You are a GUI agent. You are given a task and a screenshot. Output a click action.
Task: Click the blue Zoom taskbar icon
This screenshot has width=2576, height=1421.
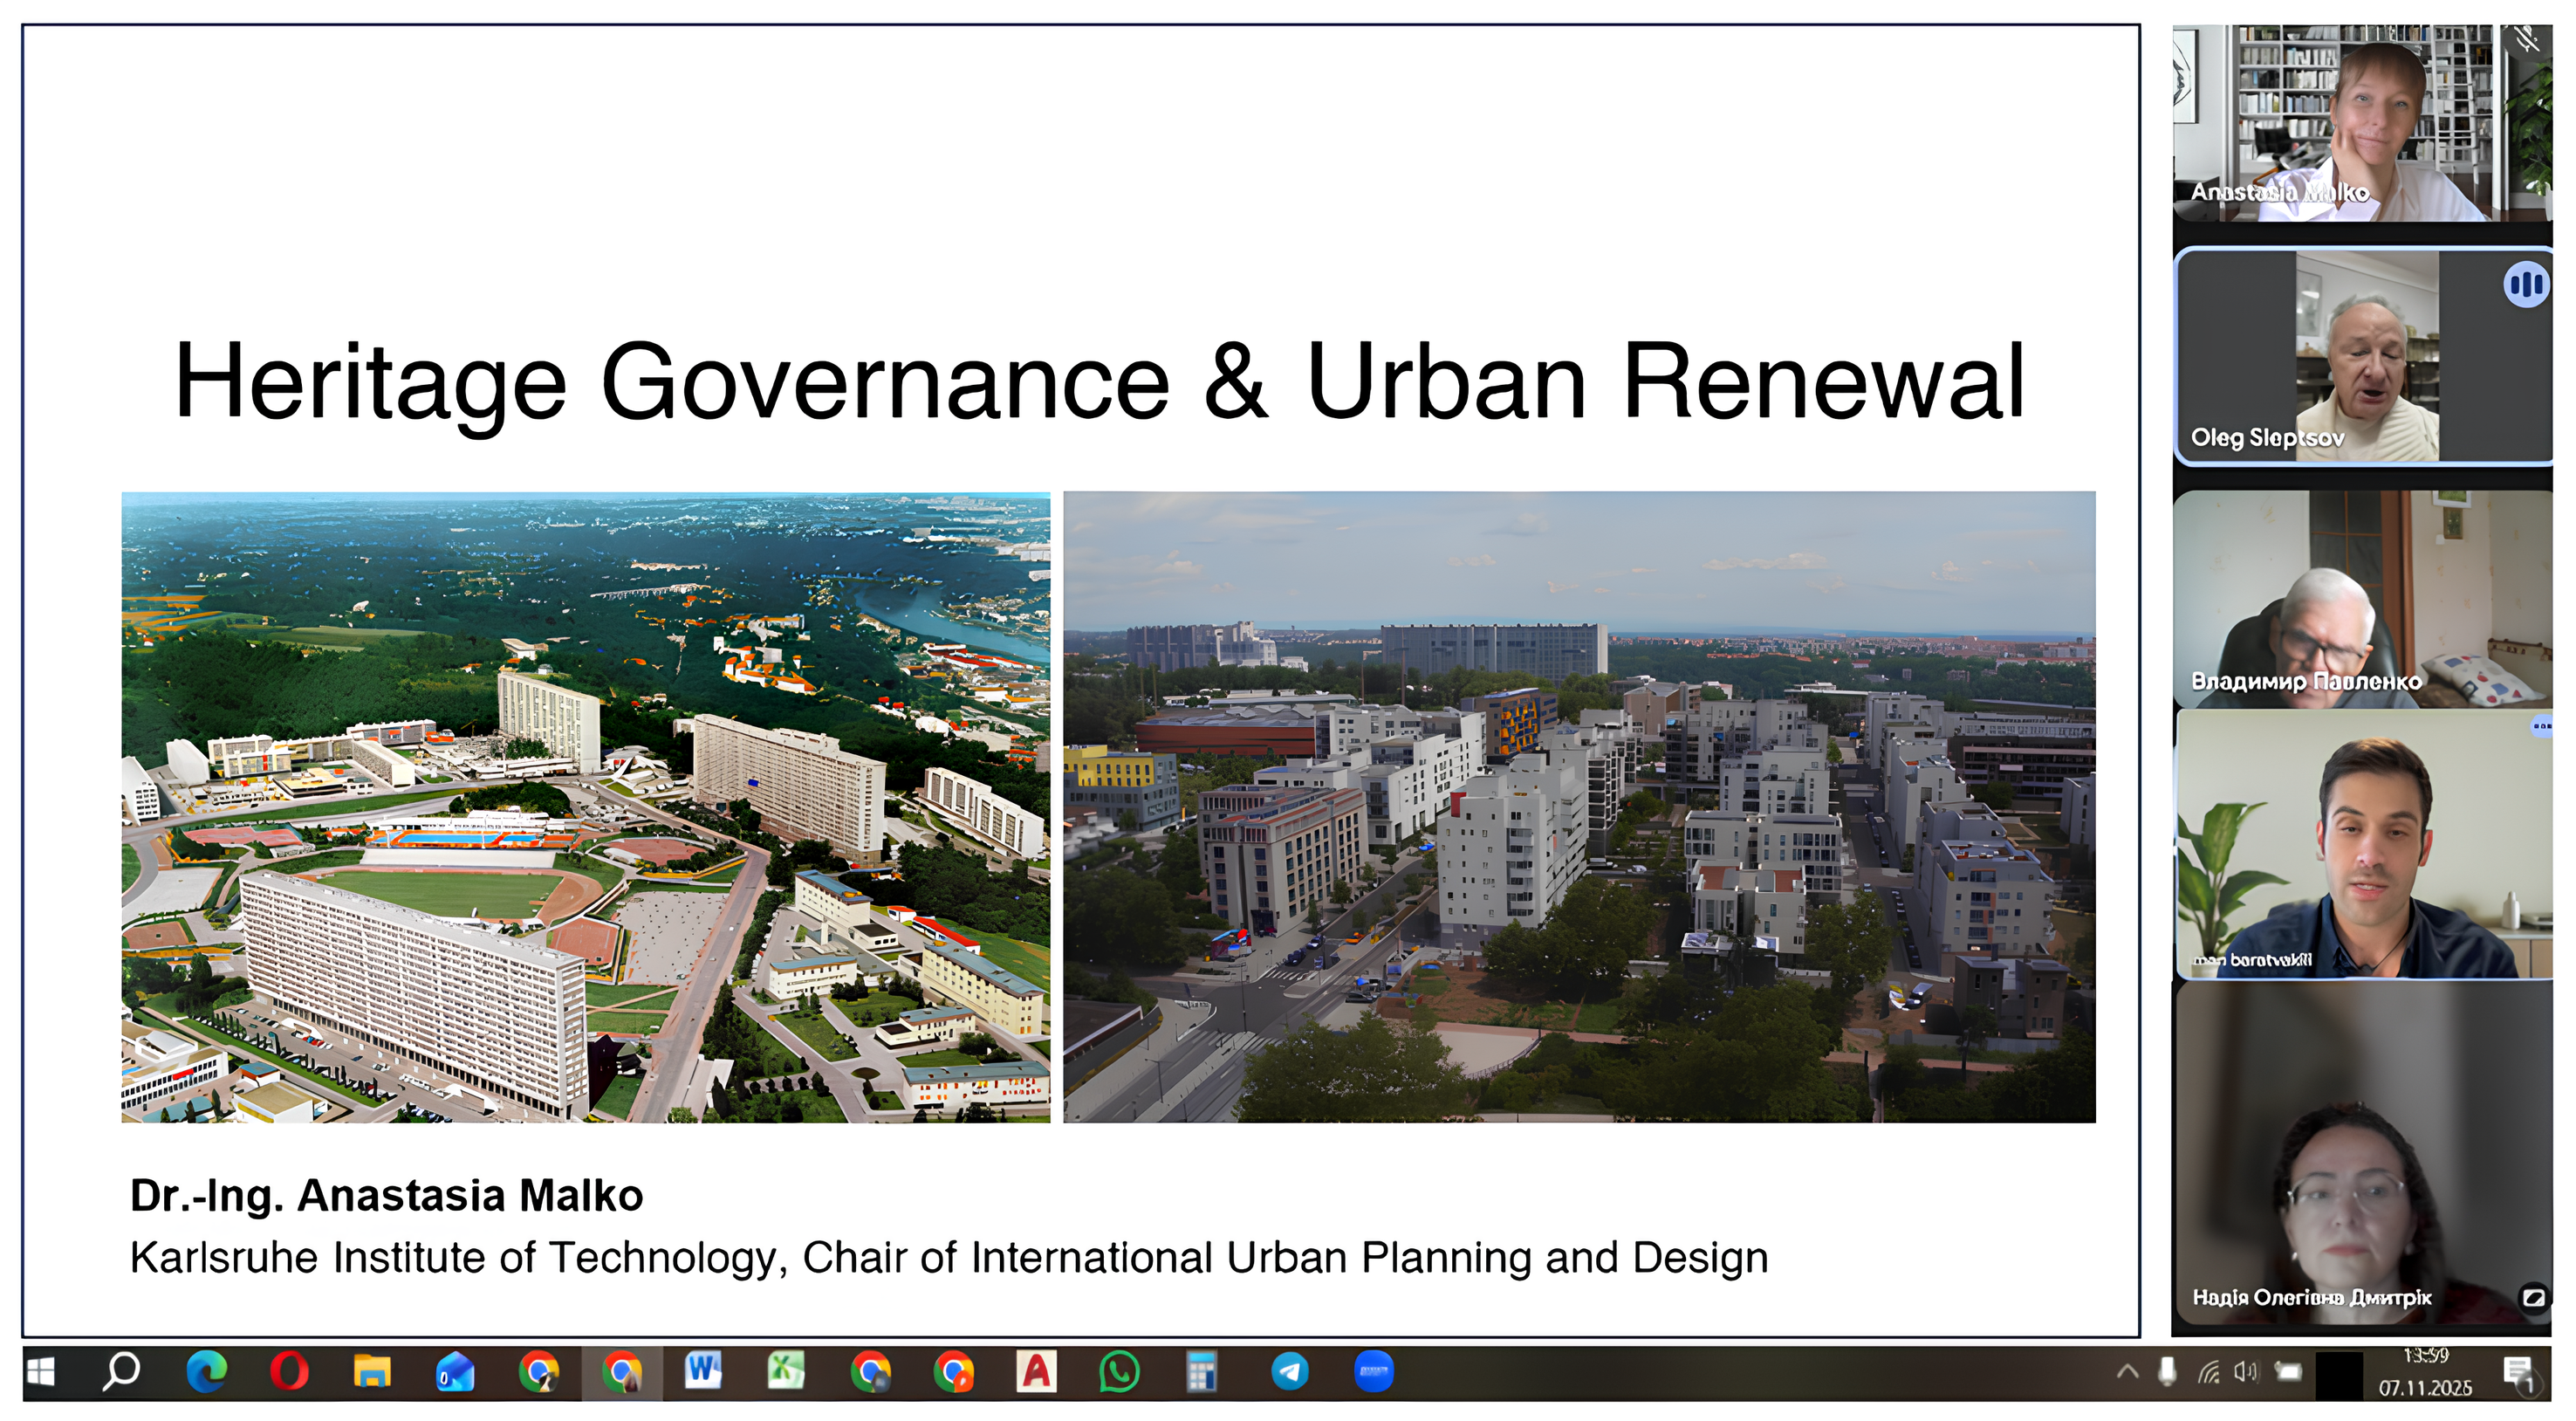(x=1374, y=1371)
